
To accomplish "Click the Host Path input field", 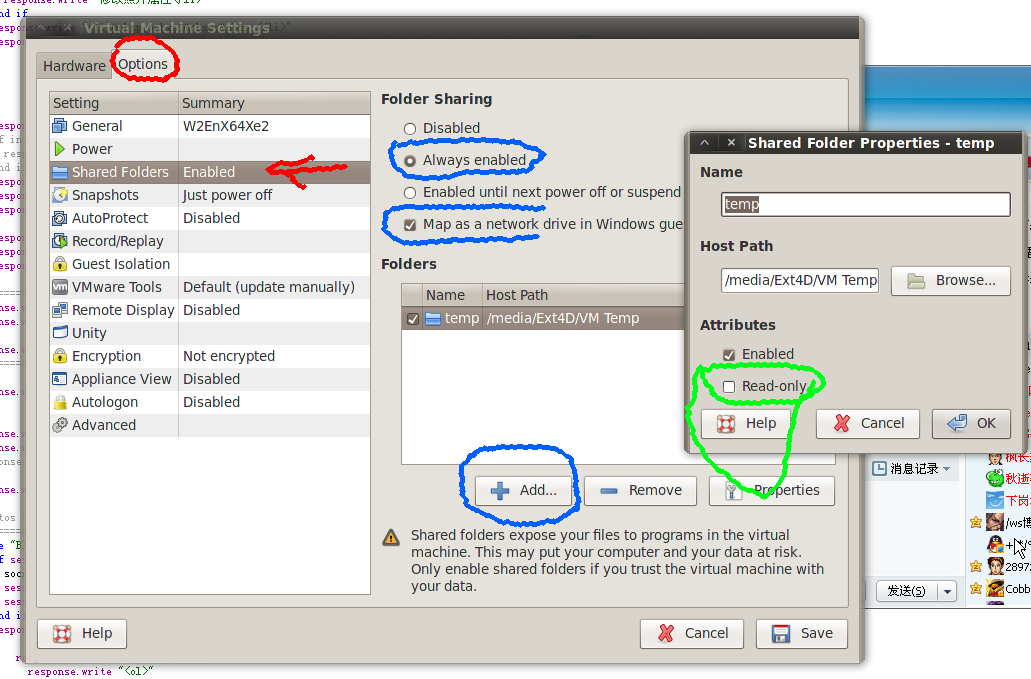I will point(800,281).
